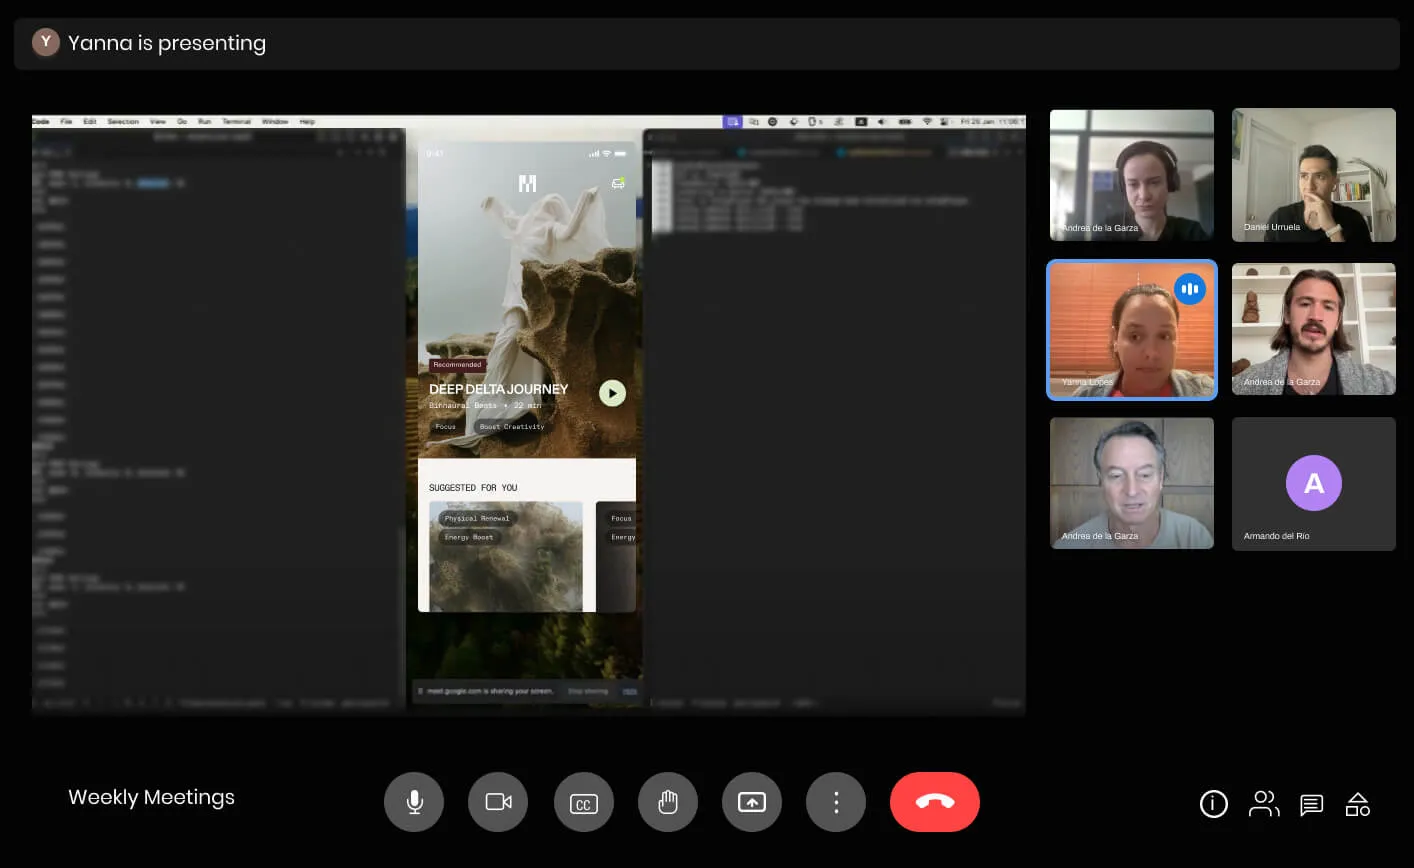Click the Wi-Fi icon in shared macOS menu bar
The height and width of the screenshot is (868, 1414).
tap(927, 122)
